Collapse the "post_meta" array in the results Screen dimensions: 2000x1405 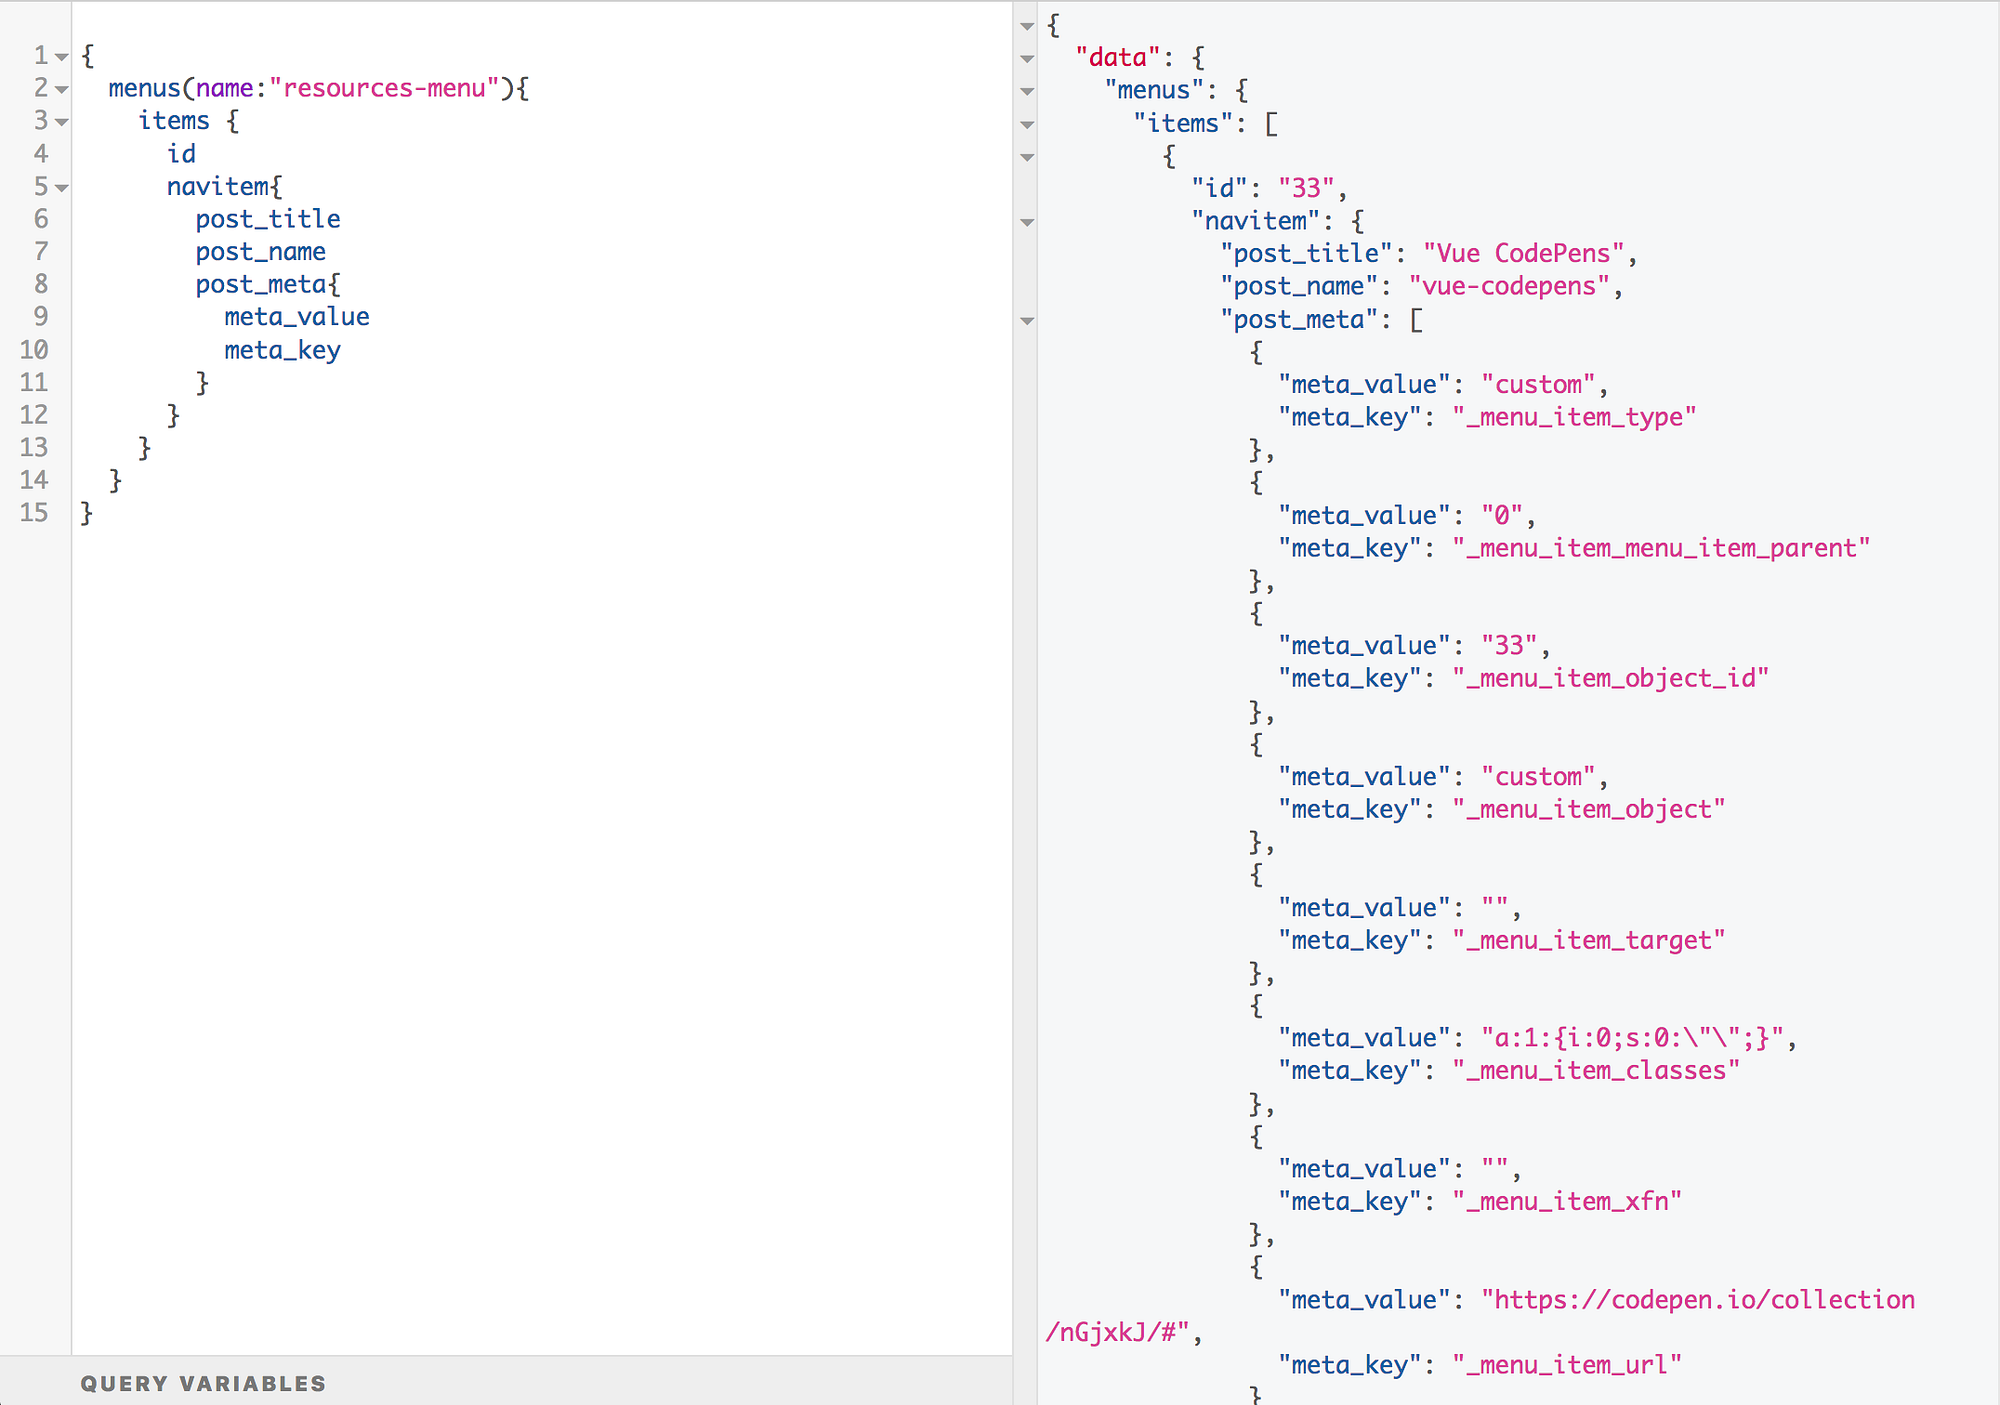tap(1027, 321)
